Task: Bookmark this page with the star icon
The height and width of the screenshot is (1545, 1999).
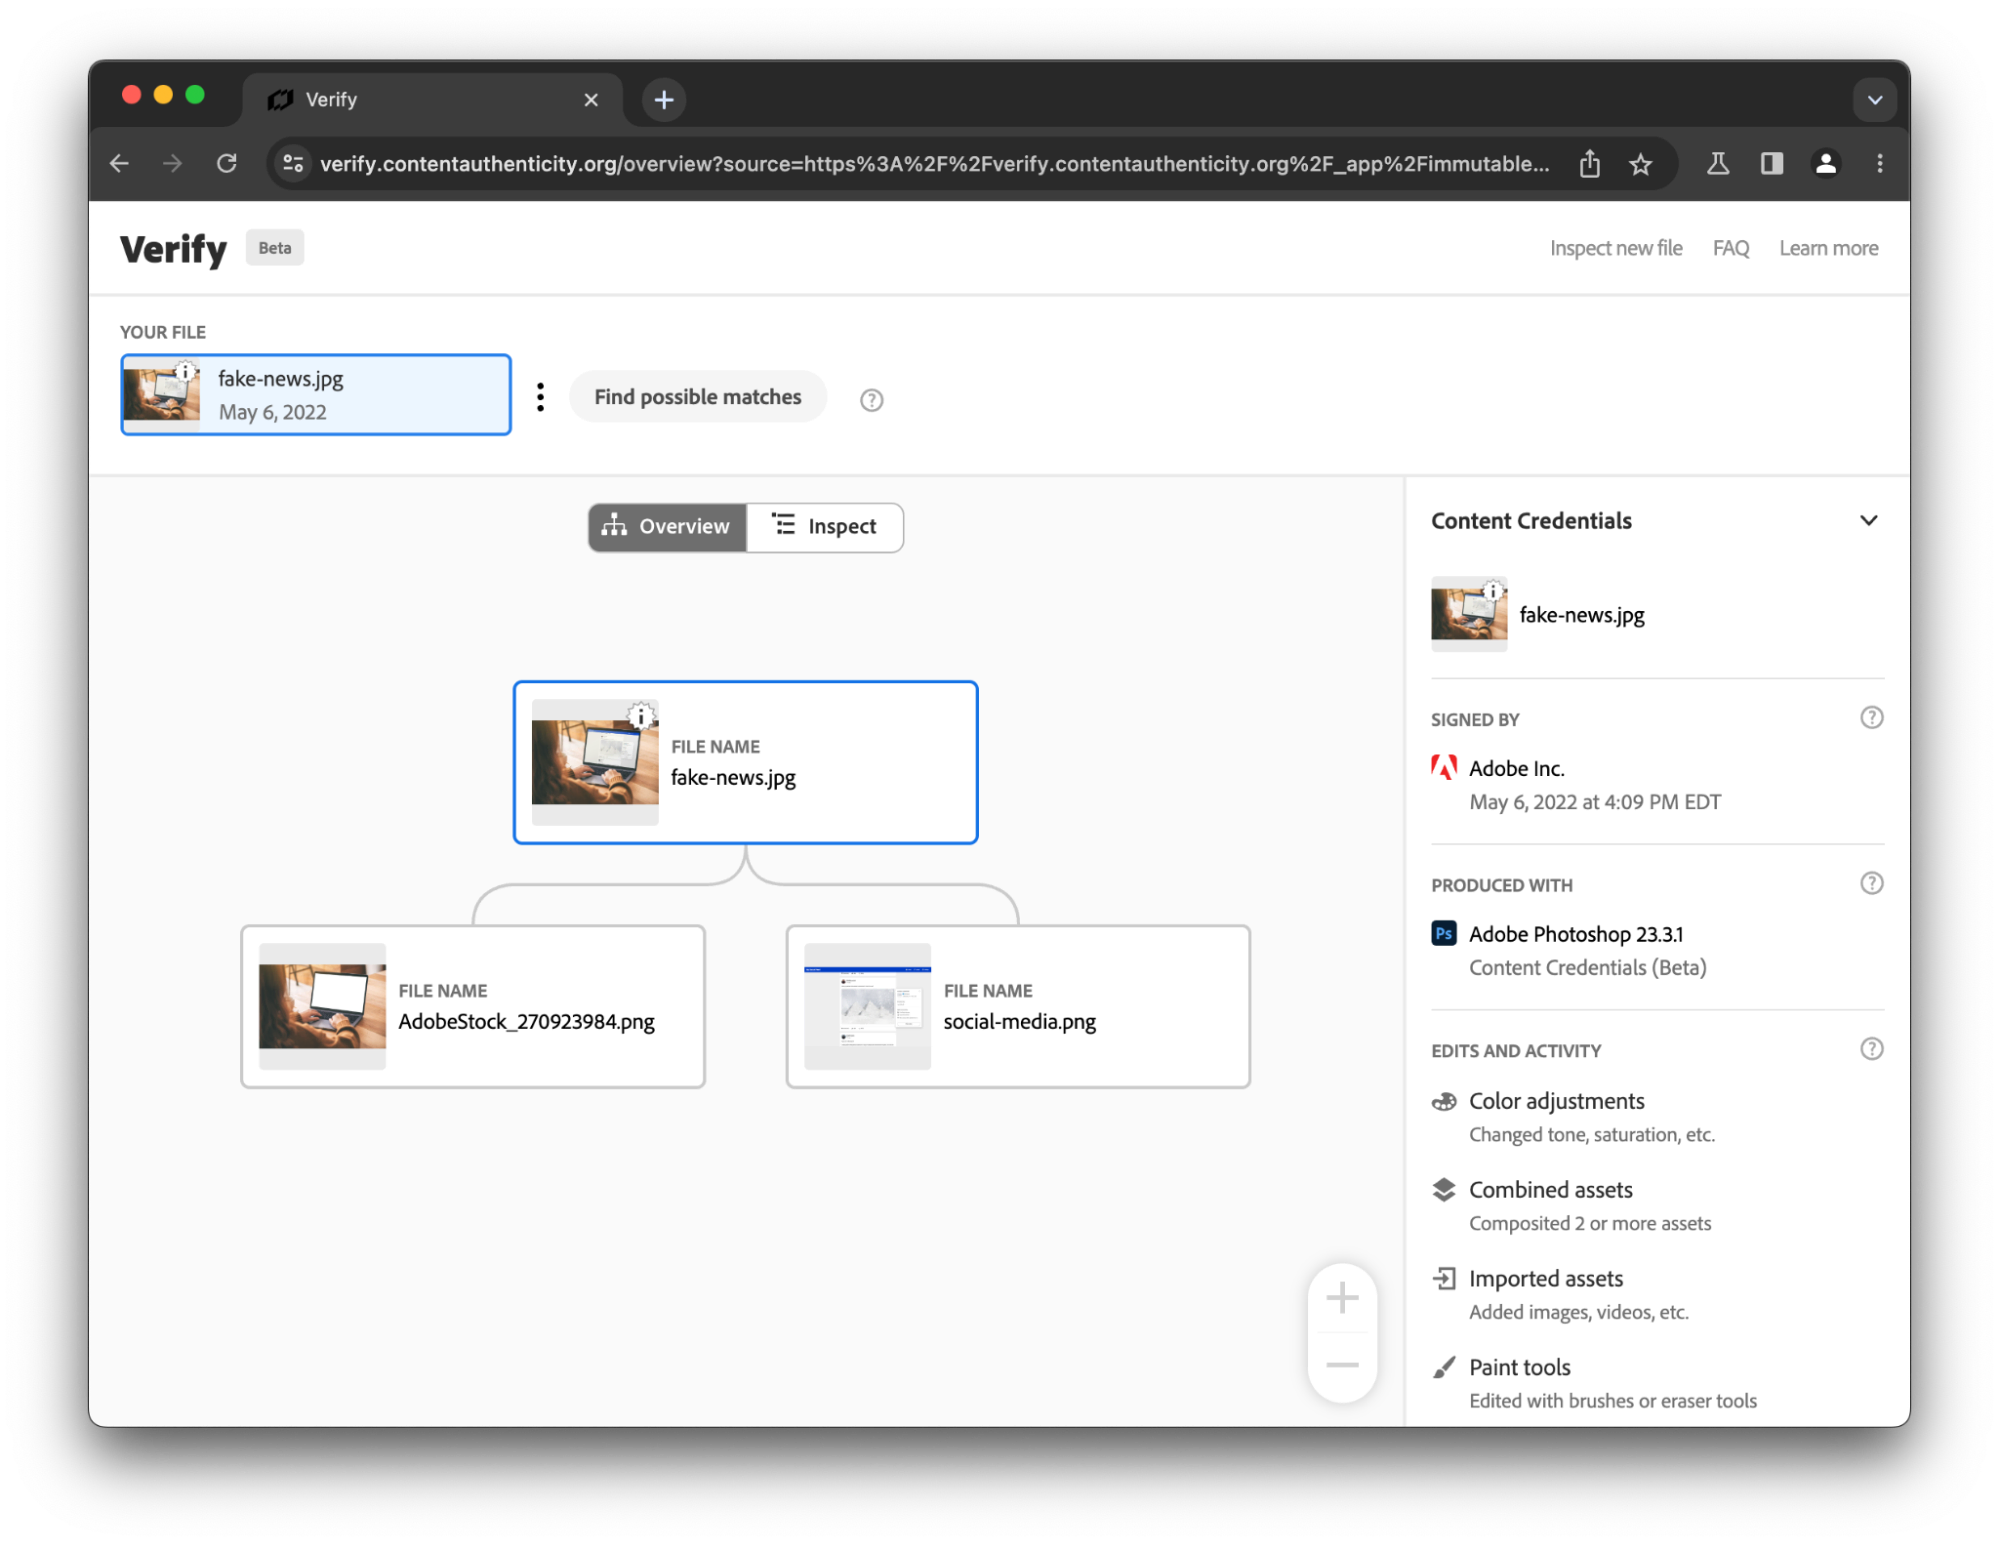Action: pyautogui.click(x=1640, y=163)
